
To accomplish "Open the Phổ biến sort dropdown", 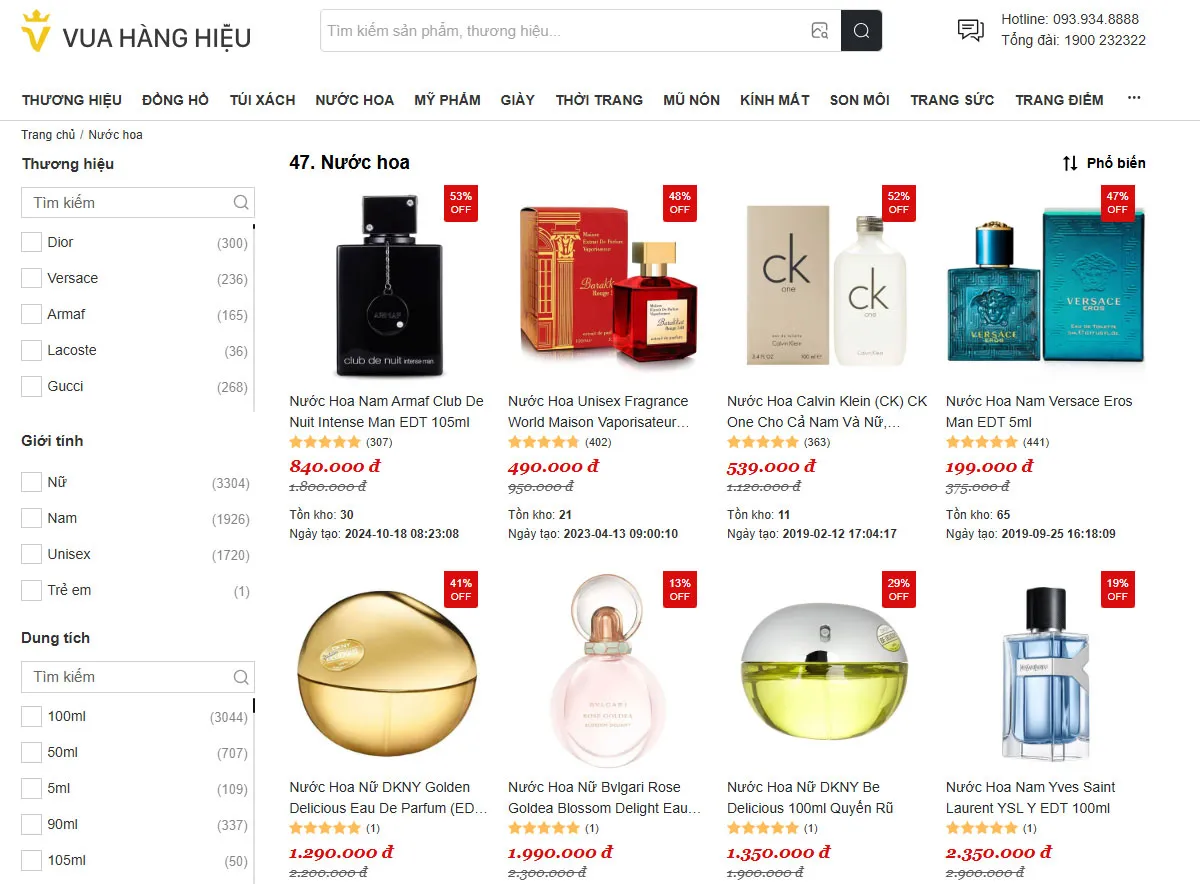I will click(x=1104, y=163).
